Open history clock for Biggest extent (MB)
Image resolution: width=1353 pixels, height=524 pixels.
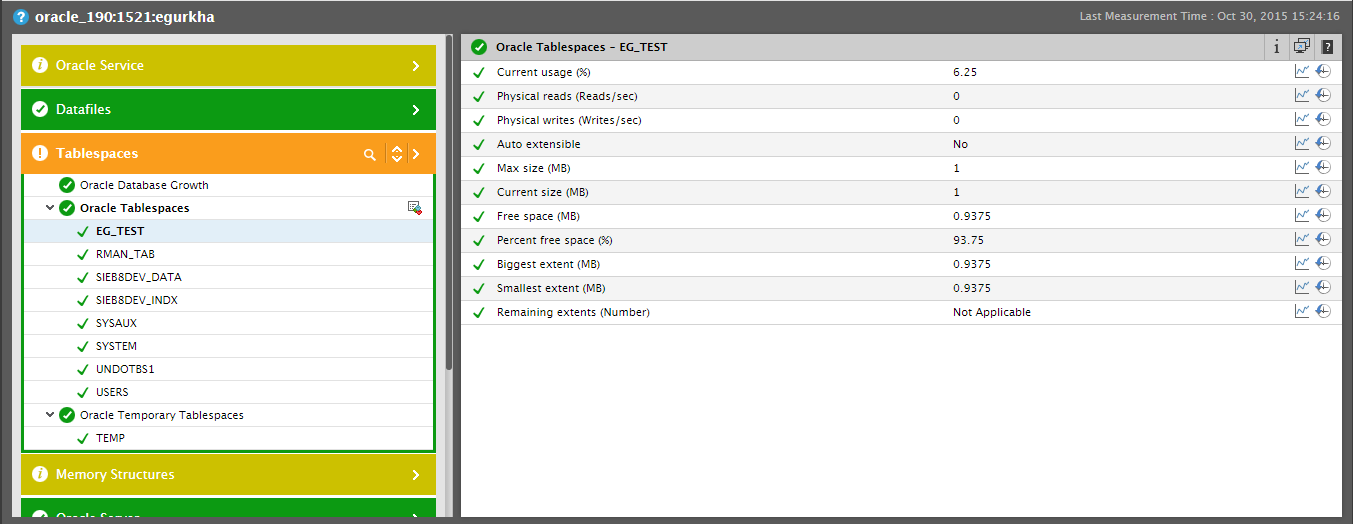[1323, 263]
